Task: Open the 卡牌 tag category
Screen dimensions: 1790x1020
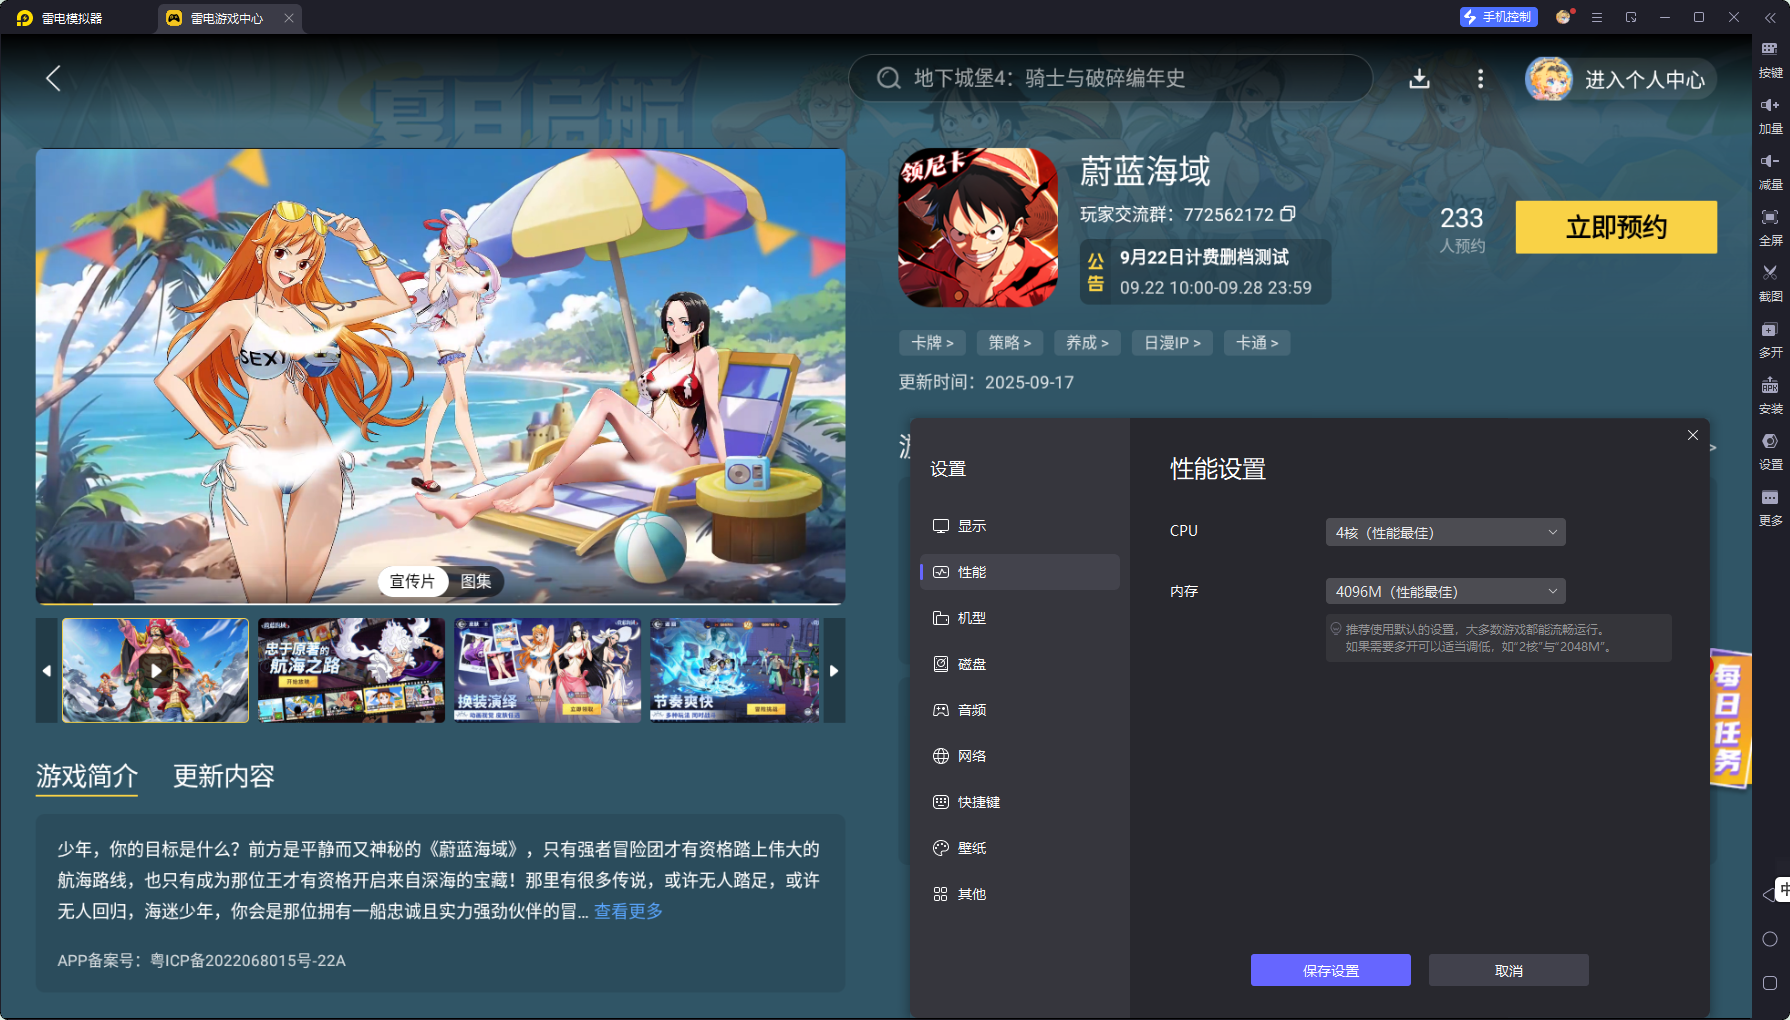Action: tap(932, 343)
